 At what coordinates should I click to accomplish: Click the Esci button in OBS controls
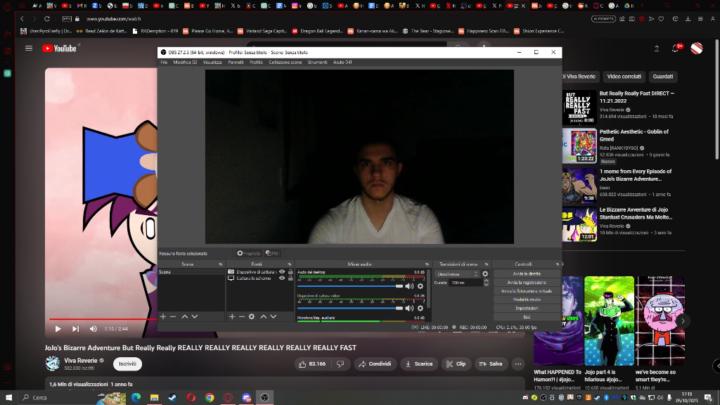click(527, 317)
